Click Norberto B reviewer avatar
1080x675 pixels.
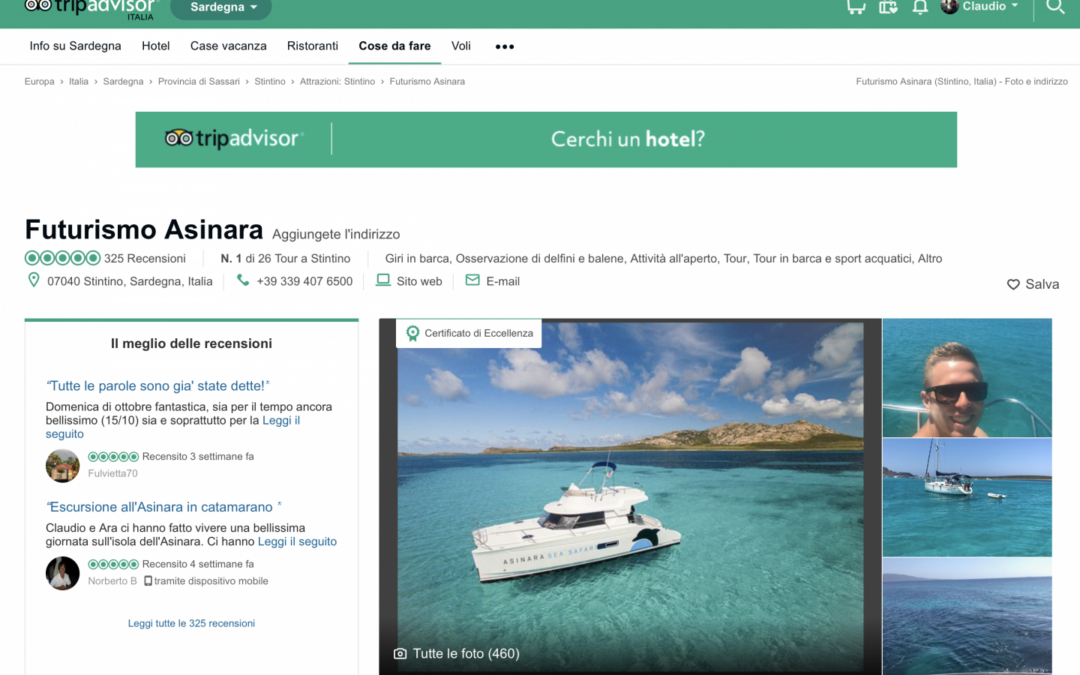[x=63, y=573]
